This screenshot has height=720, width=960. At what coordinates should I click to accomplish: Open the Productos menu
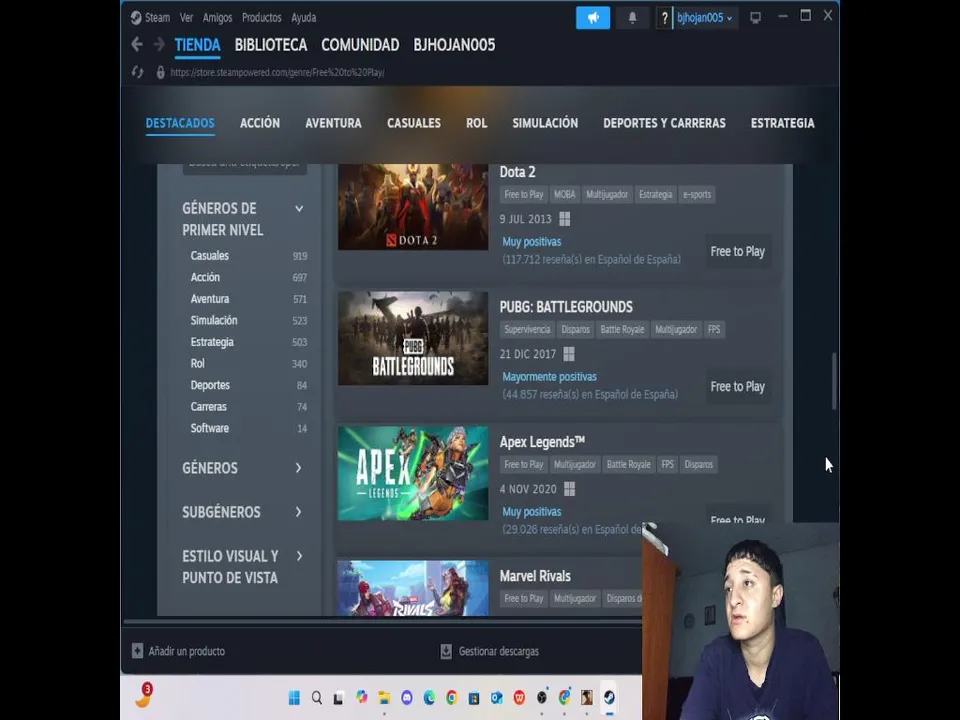[x=261, y=18]
